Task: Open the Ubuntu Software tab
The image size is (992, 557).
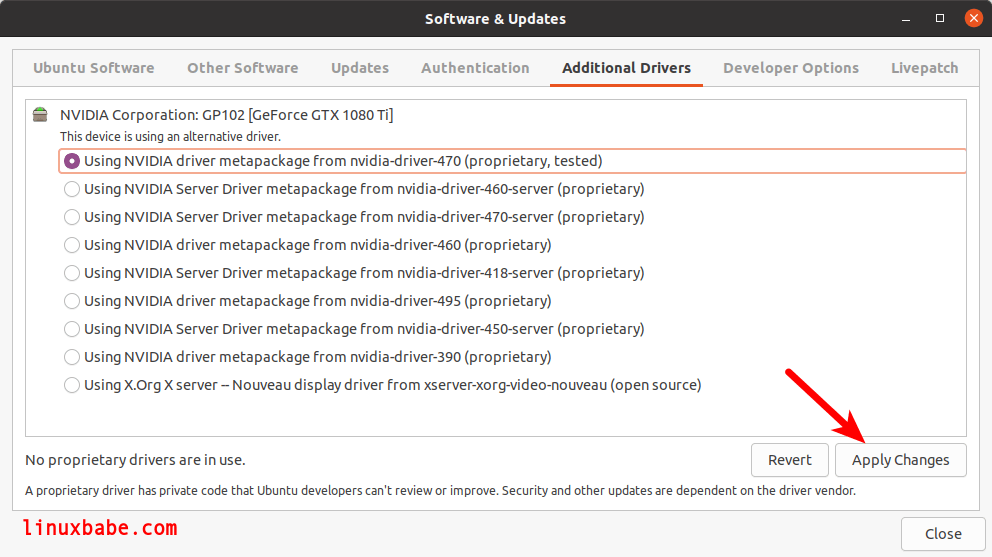Action: [x=94, y=68]
